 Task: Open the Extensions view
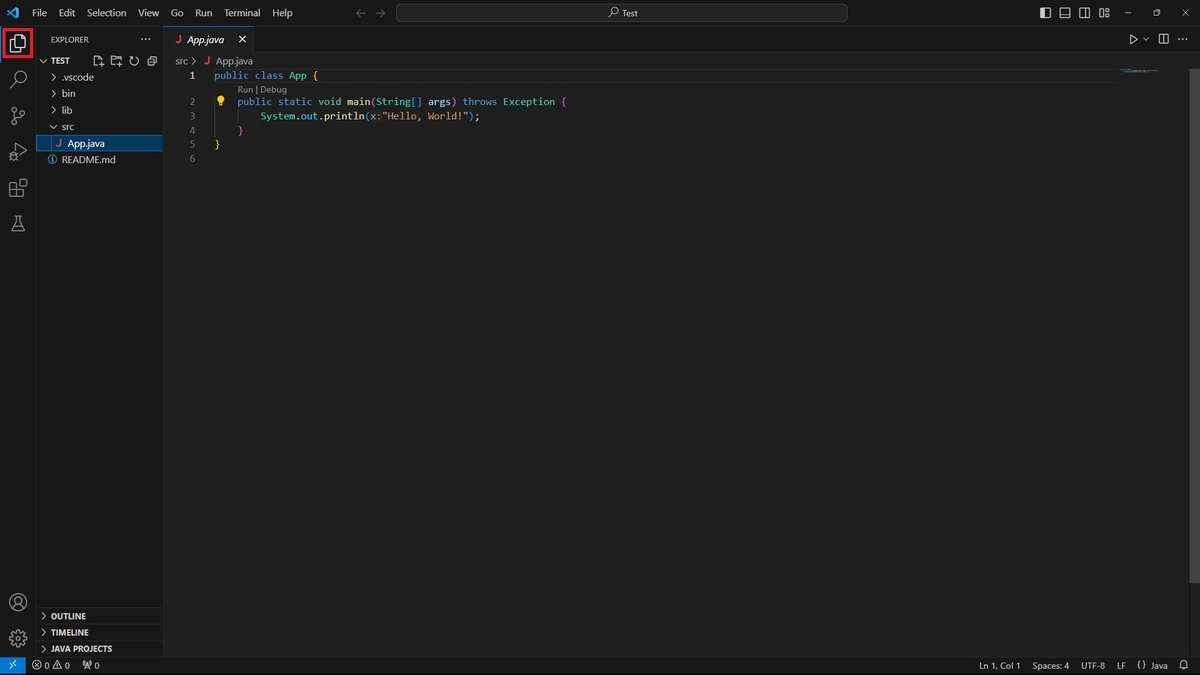point(17,187)
